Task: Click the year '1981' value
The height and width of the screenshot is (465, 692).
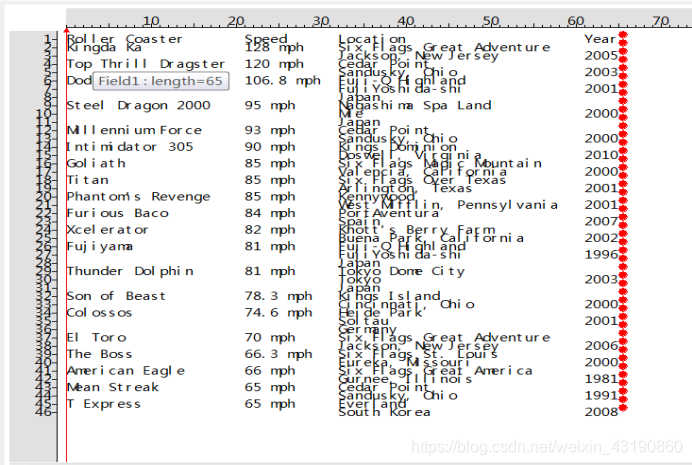Action: (601, 379)
